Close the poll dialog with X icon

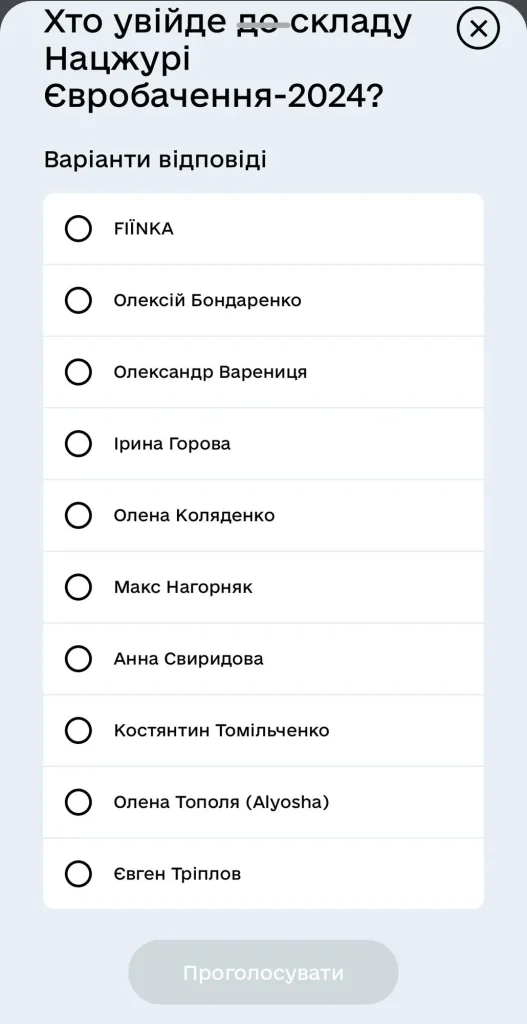478,29
